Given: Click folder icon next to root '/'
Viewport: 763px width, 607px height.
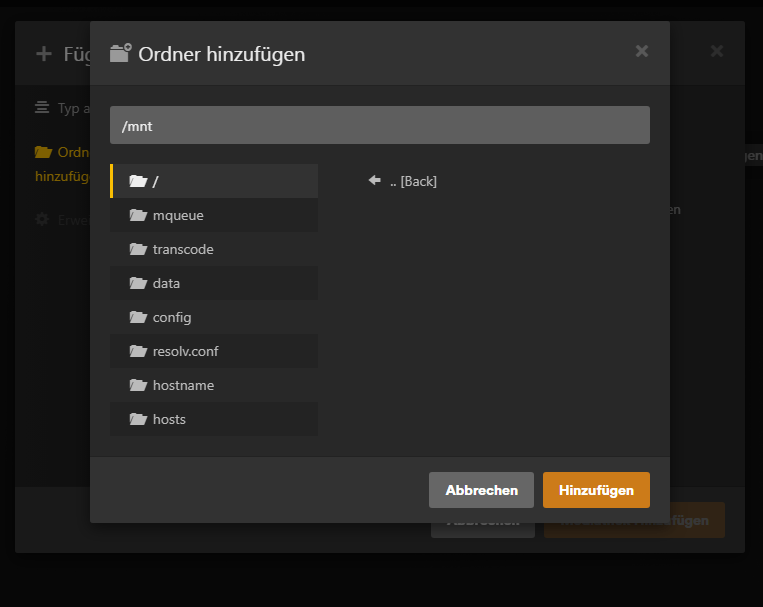Looking at the screenshot, I should [138, 181].
